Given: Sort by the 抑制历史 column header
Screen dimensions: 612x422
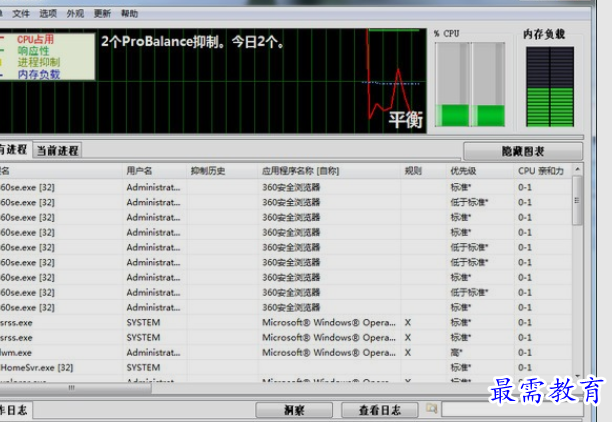Looking at the screenshot, I should coord(222,171).
